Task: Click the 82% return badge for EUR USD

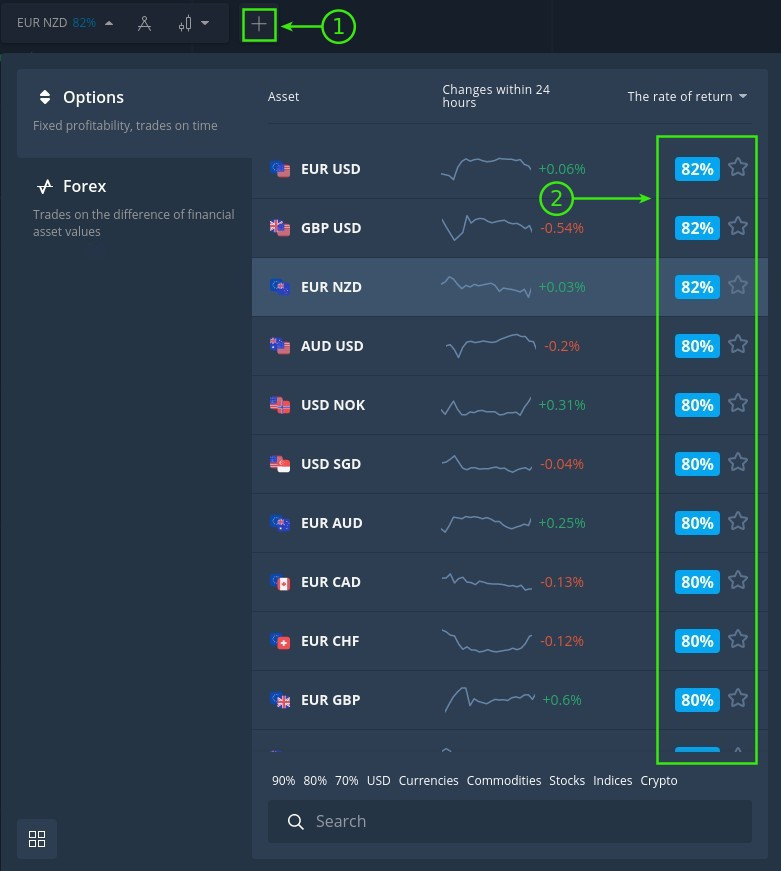Action: tap(697, 169)
